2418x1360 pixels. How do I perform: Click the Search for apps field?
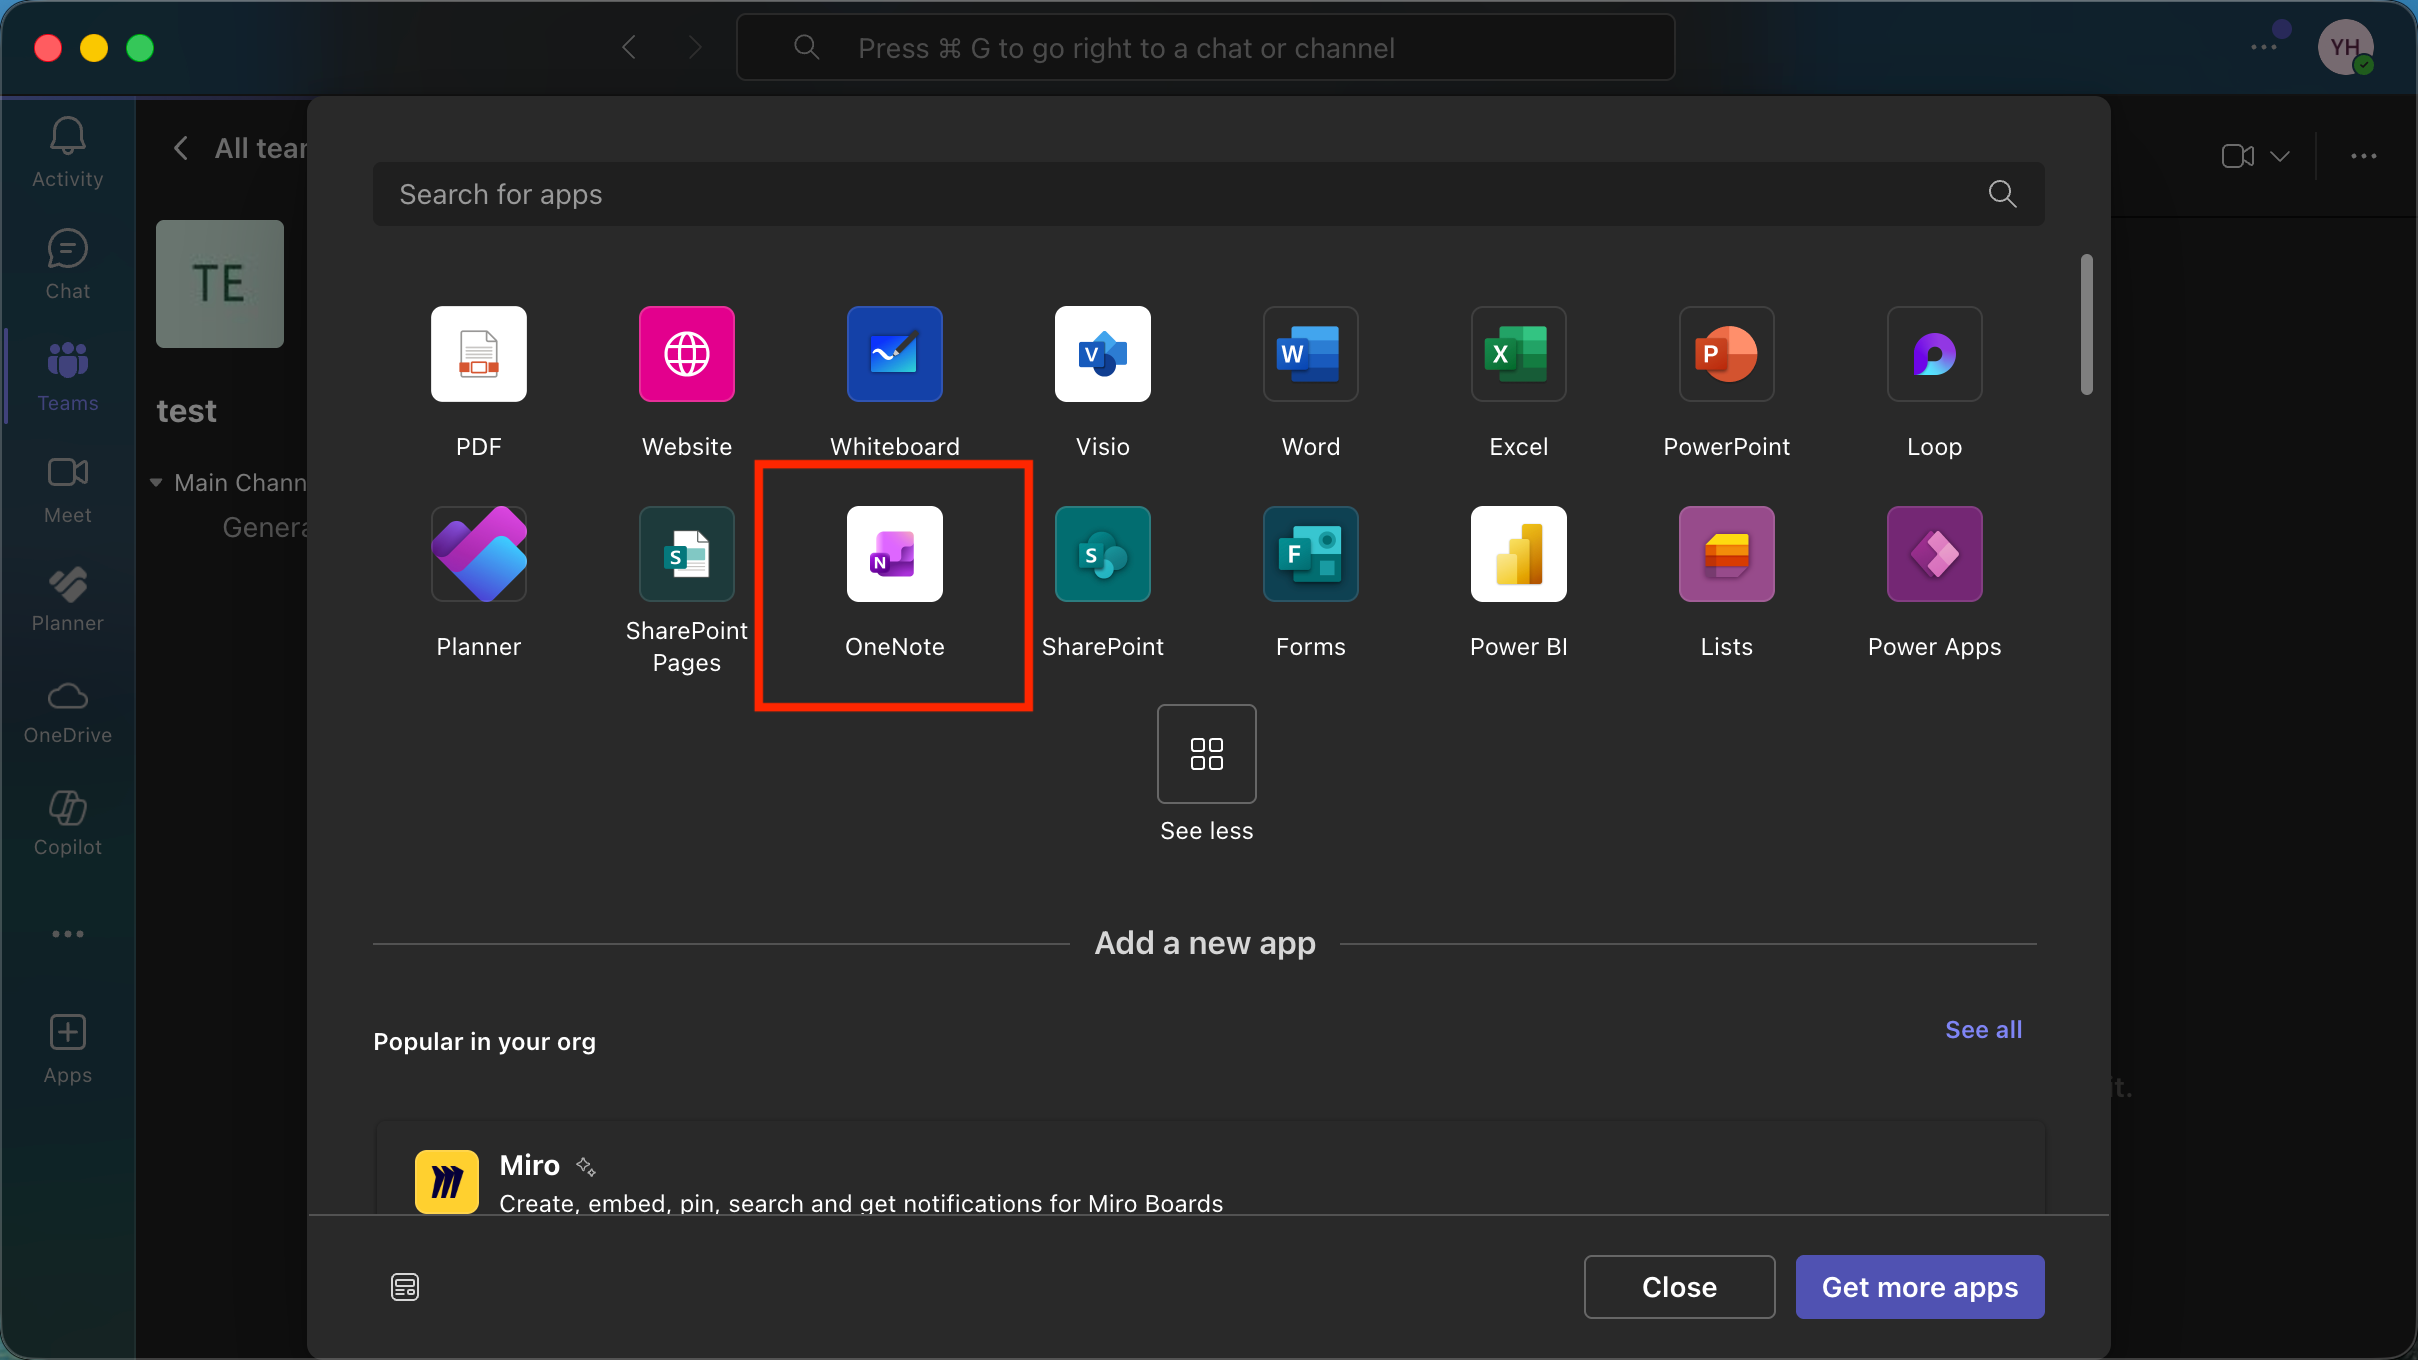1208,194
